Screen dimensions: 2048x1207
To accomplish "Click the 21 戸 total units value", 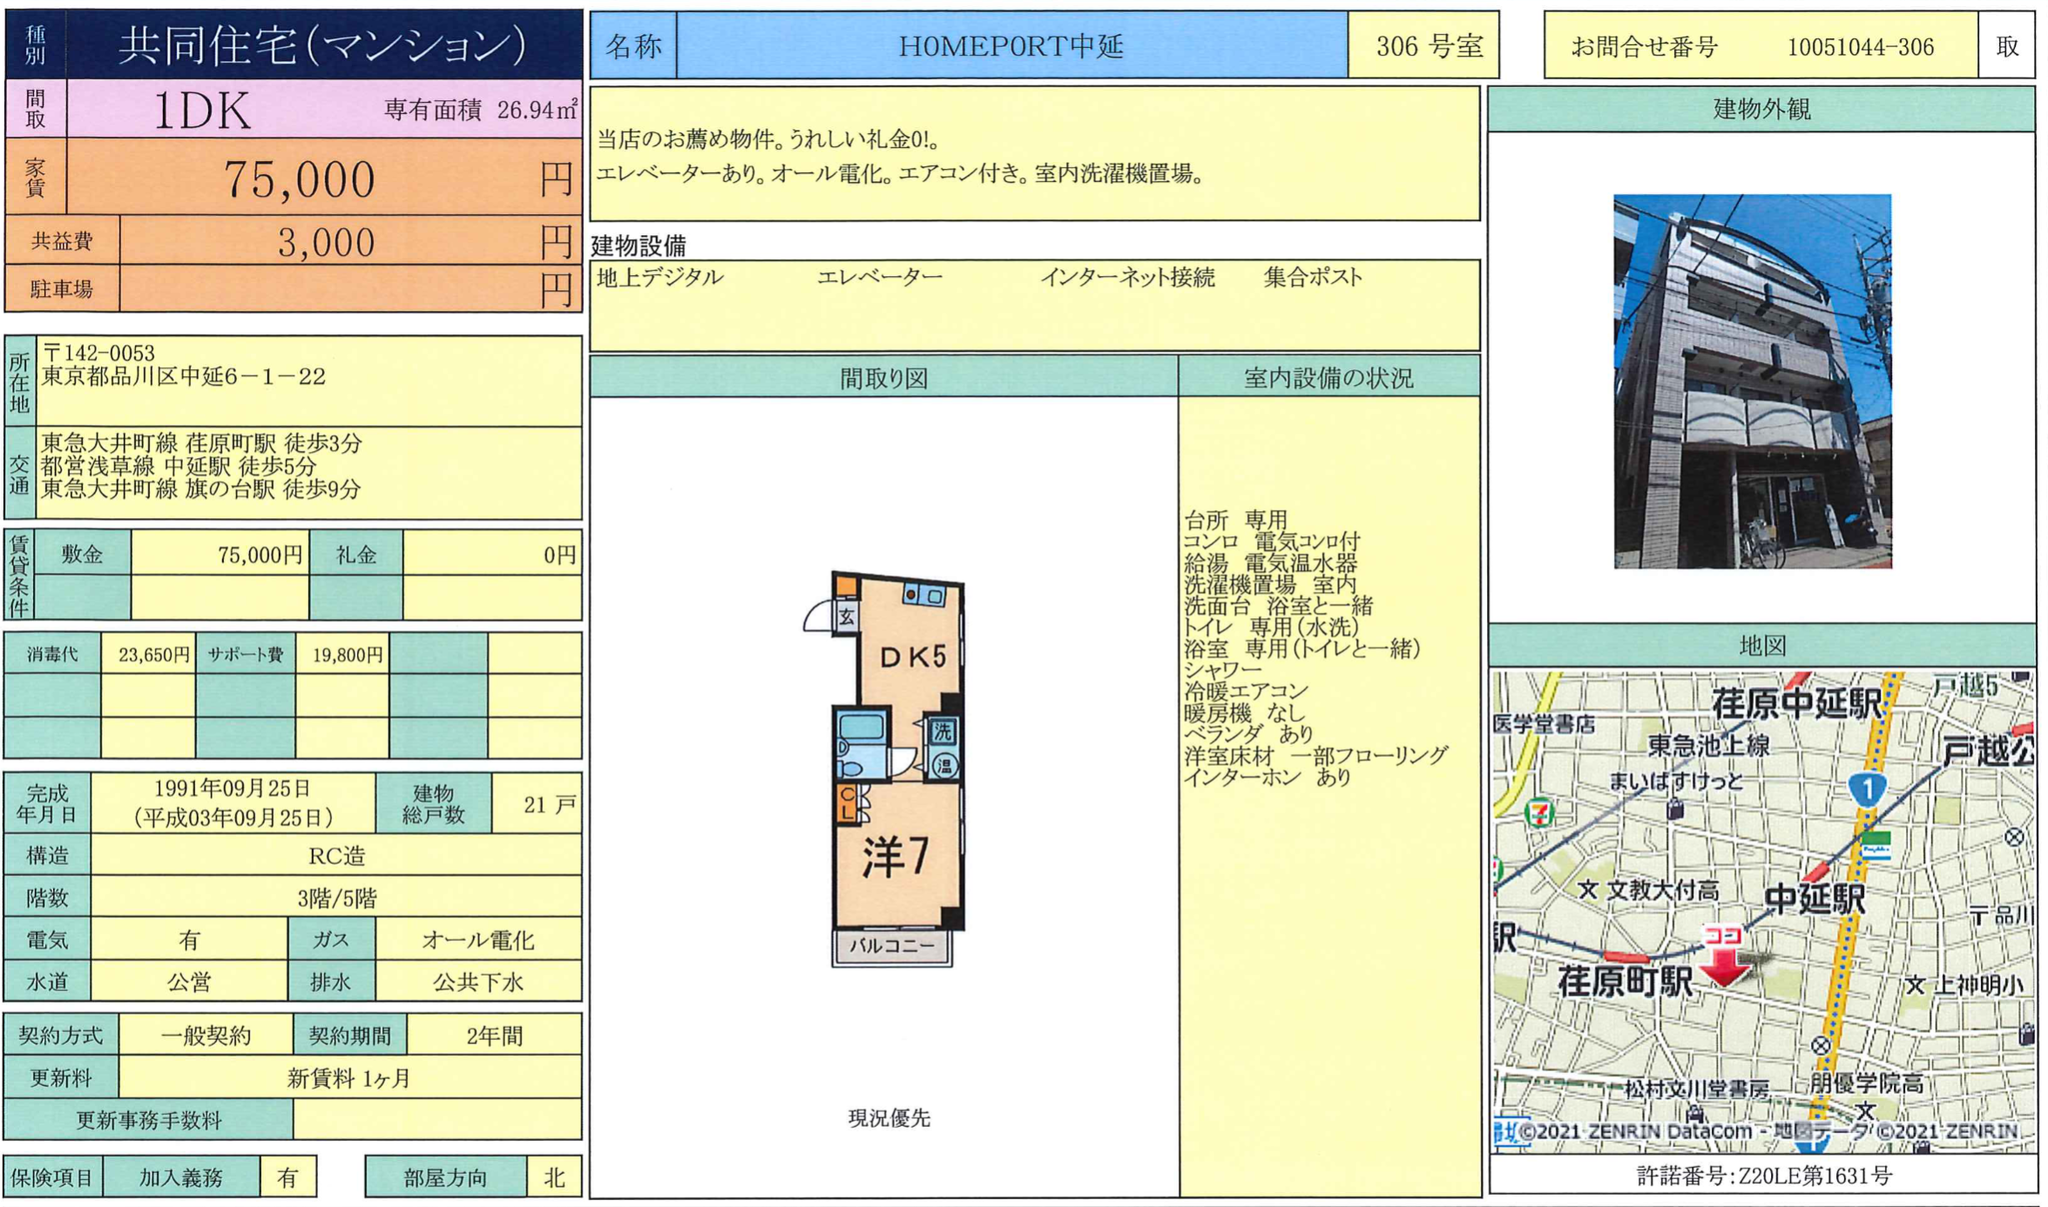I will click(x=550, y=804).
